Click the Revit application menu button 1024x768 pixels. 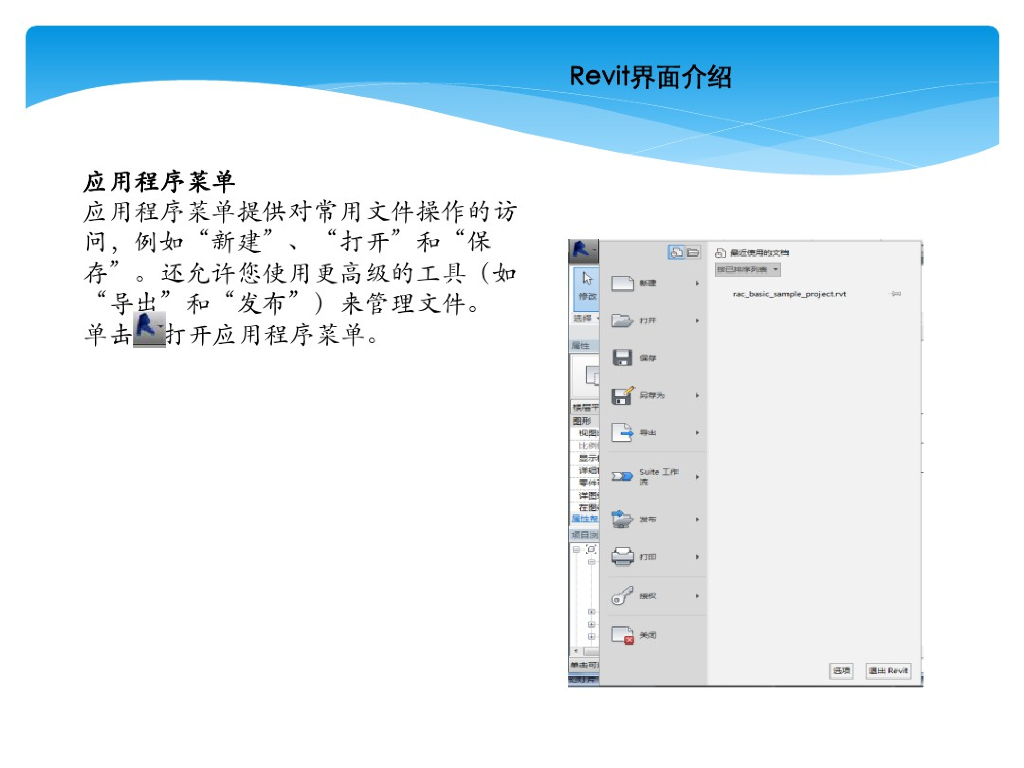pyautogui.click(x=583, y=249)
